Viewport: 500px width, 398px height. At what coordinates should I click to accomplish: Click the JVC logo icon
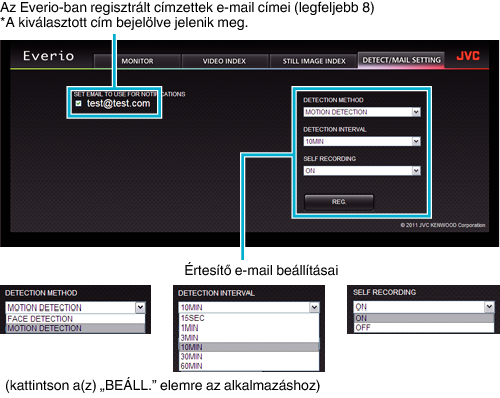pyautogui.click(x=468, y=56)
